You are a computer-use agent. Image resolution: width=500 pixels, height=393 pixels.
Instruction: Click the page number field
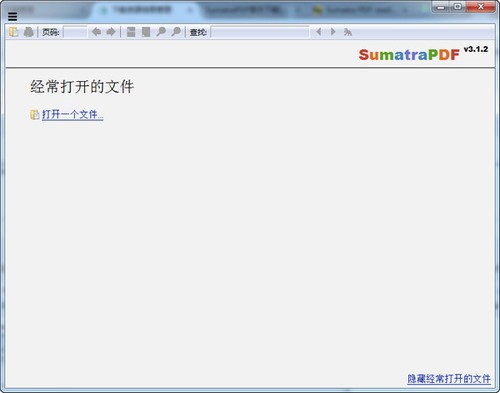[75, 32]
